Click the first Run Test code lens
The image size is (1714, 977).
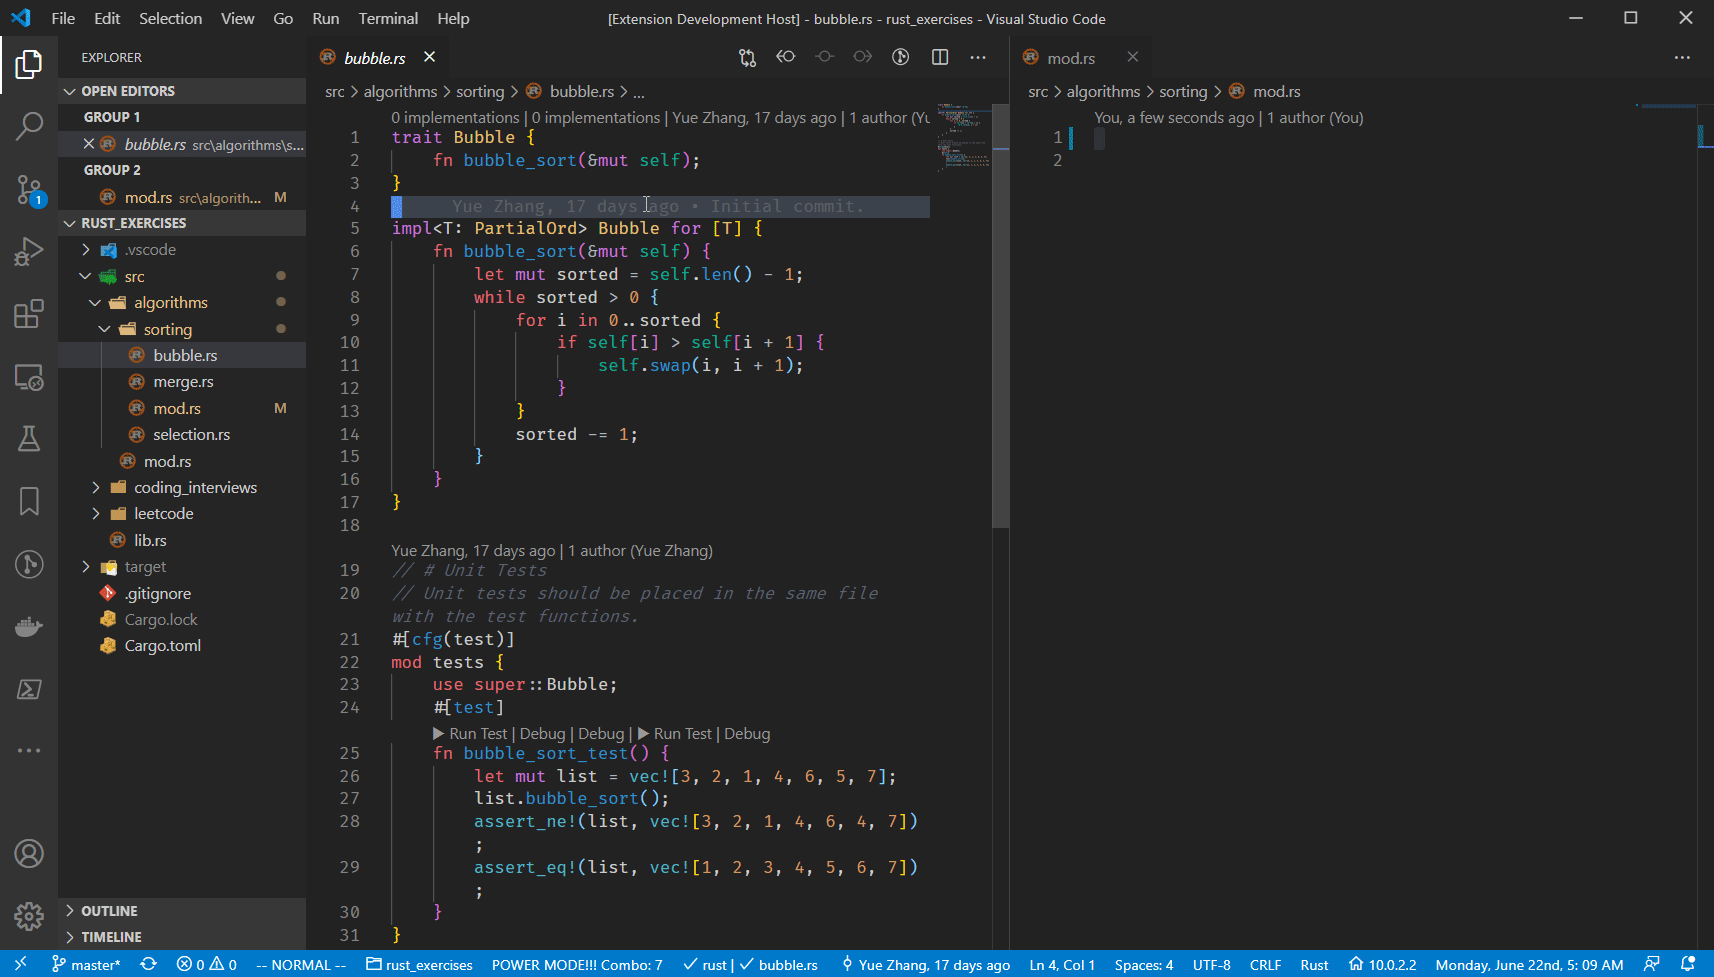click(470, 733)
